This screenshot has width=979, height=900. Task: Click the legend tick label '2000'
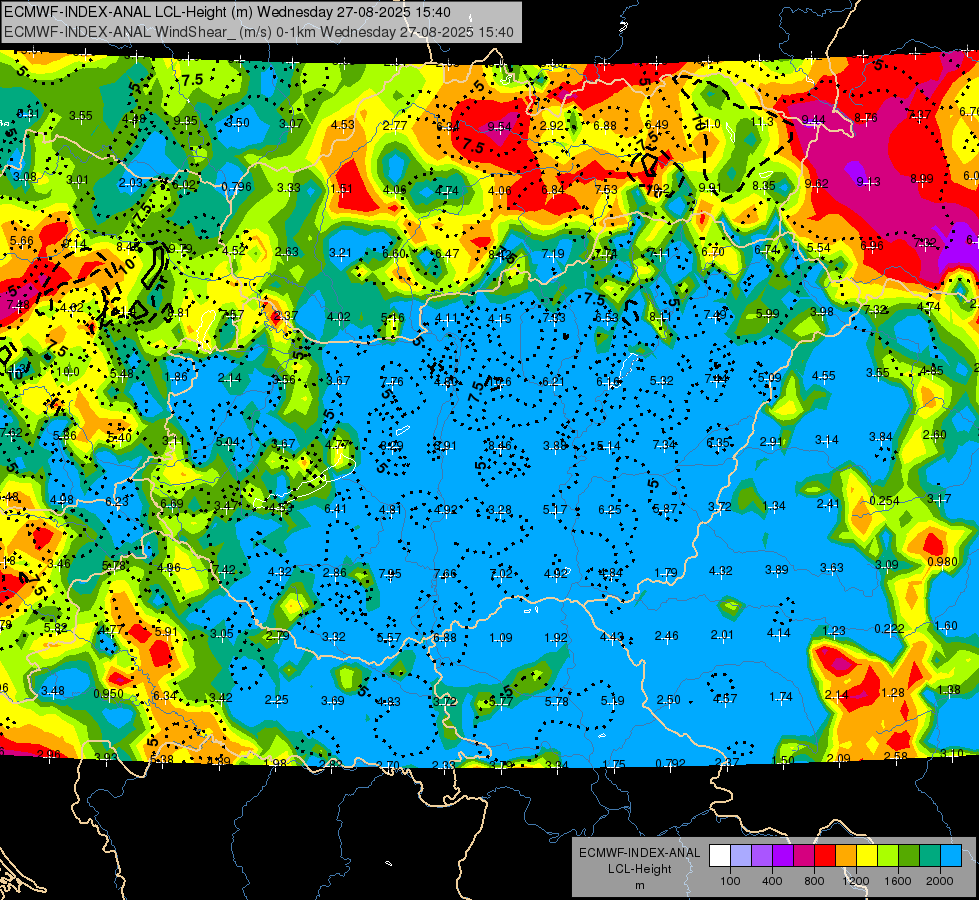pyautogui.click(x=940, y=881)
